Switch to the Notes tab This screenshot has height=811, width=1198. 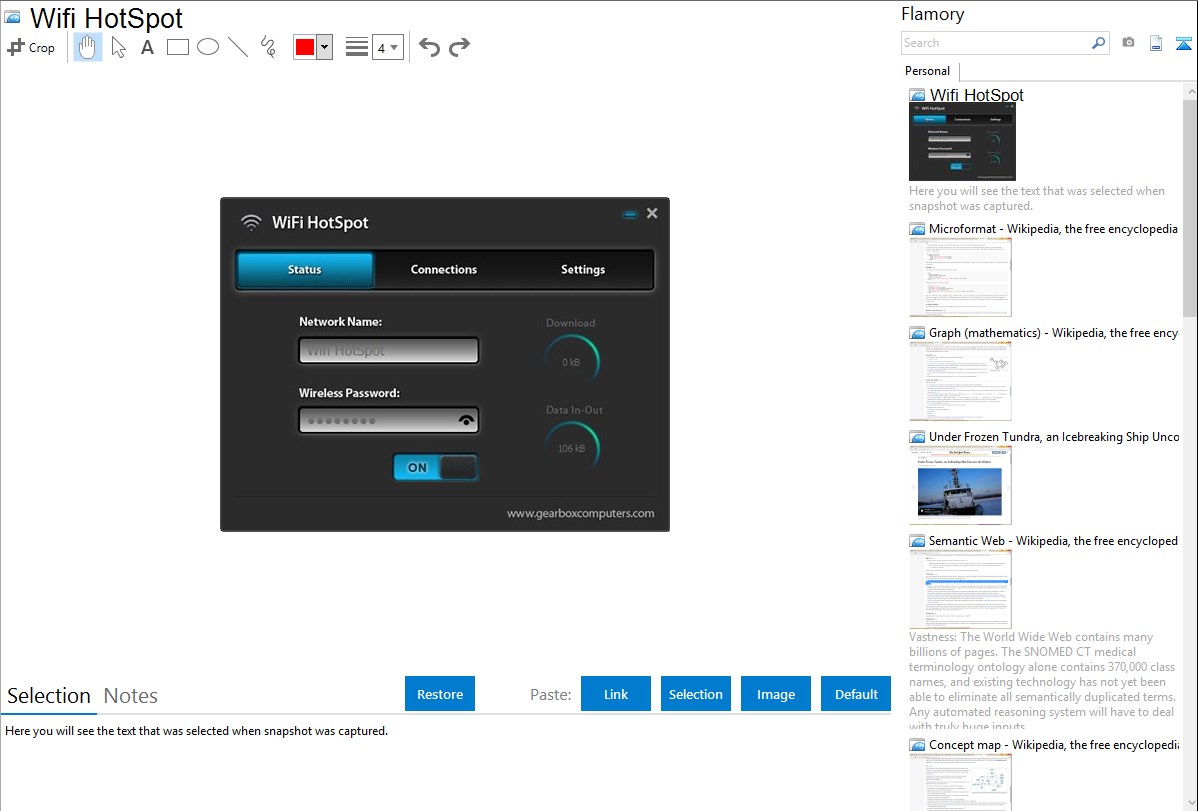click(x=130, y=696)
